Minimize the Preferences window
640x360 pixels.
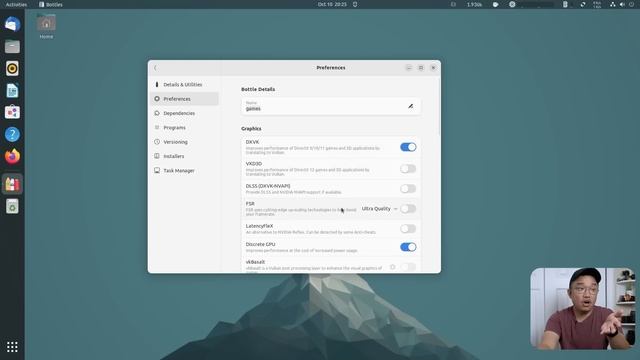coord(409,68)
